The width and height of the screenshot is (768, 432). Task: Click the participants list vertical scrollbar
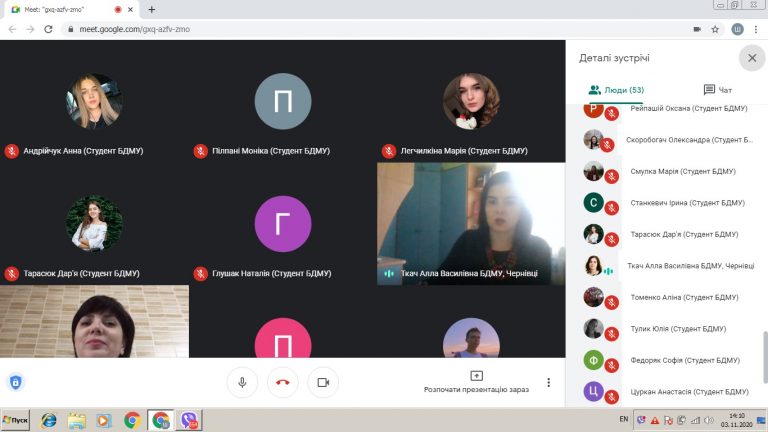765,357
